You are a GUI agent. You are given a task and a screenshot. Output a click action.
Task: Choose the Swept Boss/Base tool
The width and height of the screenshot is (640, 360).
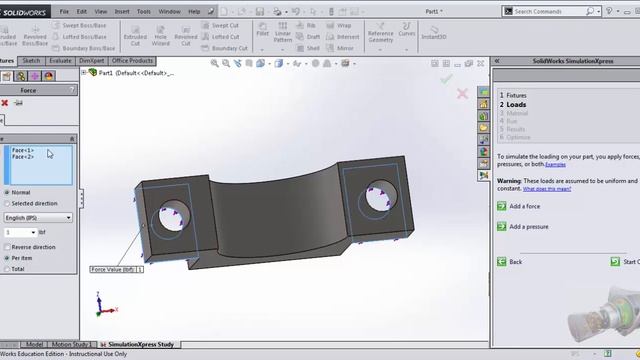click(80, 25)
